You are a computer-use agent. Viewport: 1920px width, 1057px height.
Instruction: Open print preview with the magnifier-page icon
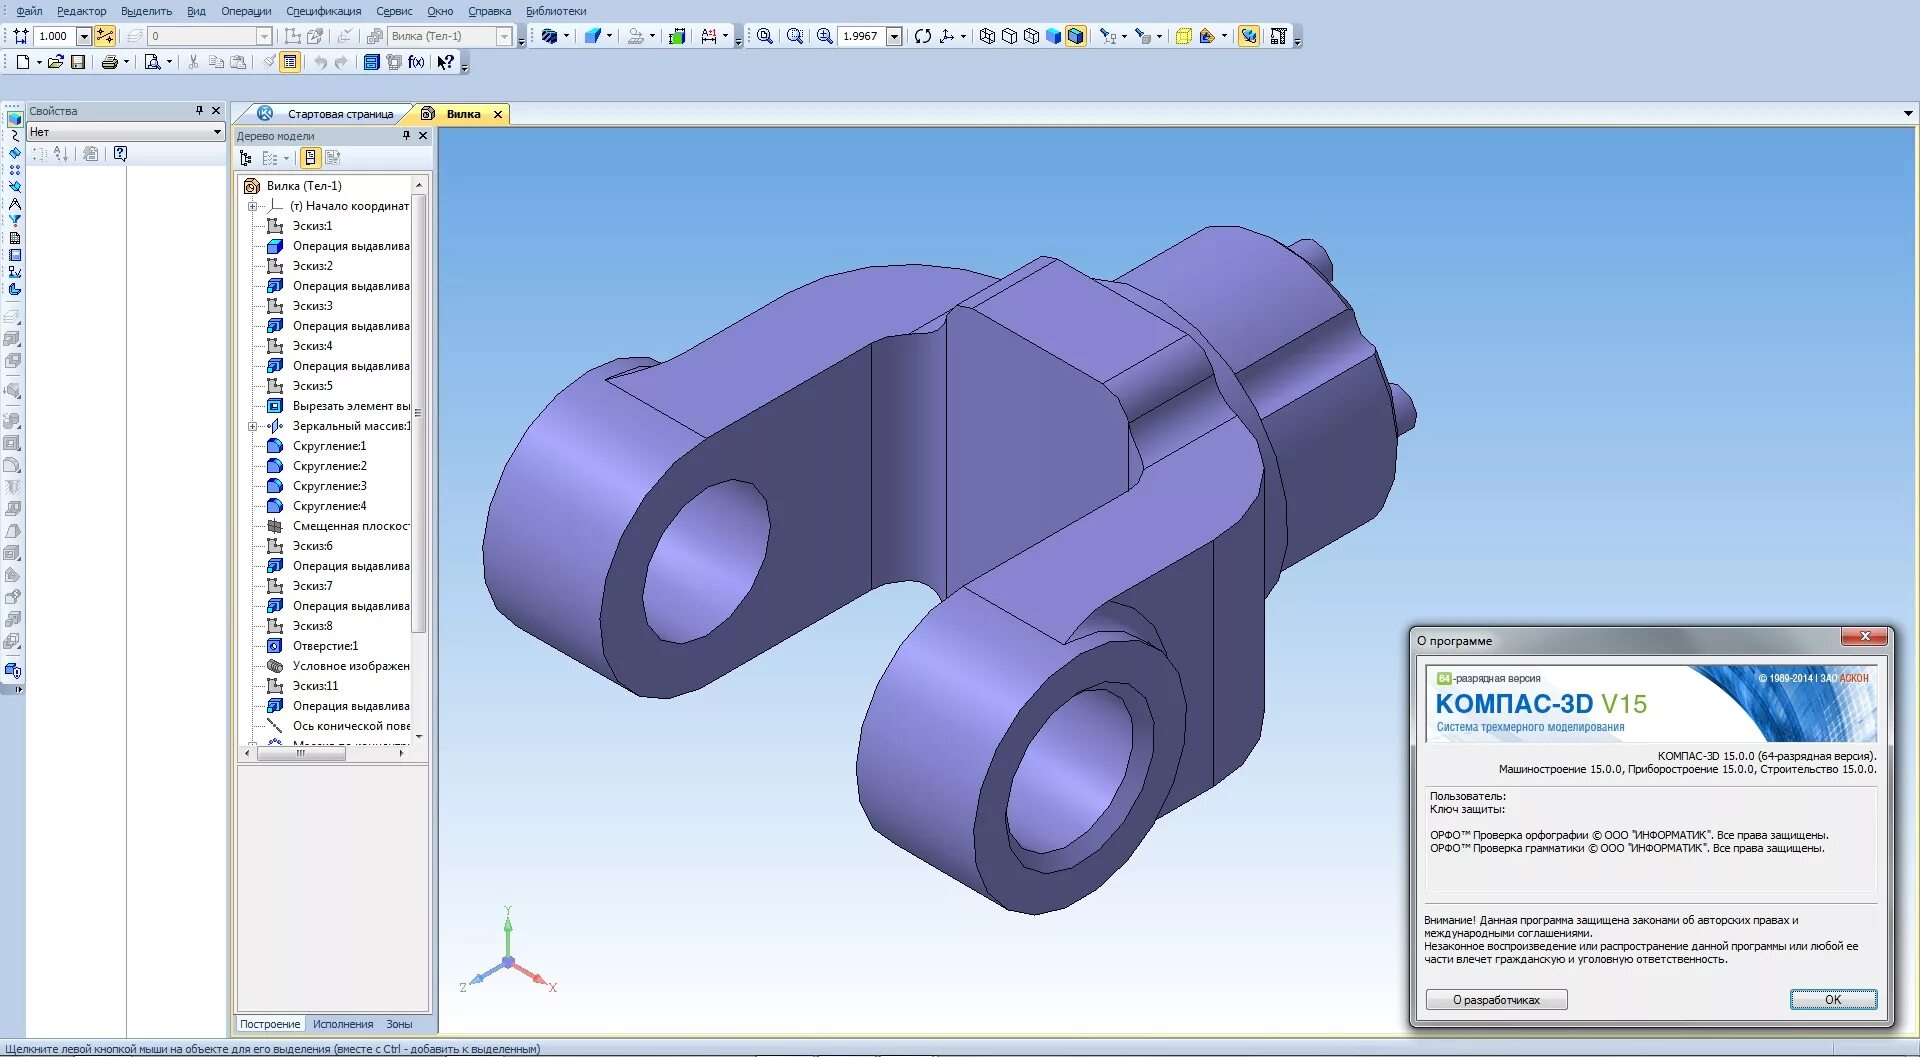point(152,62)
